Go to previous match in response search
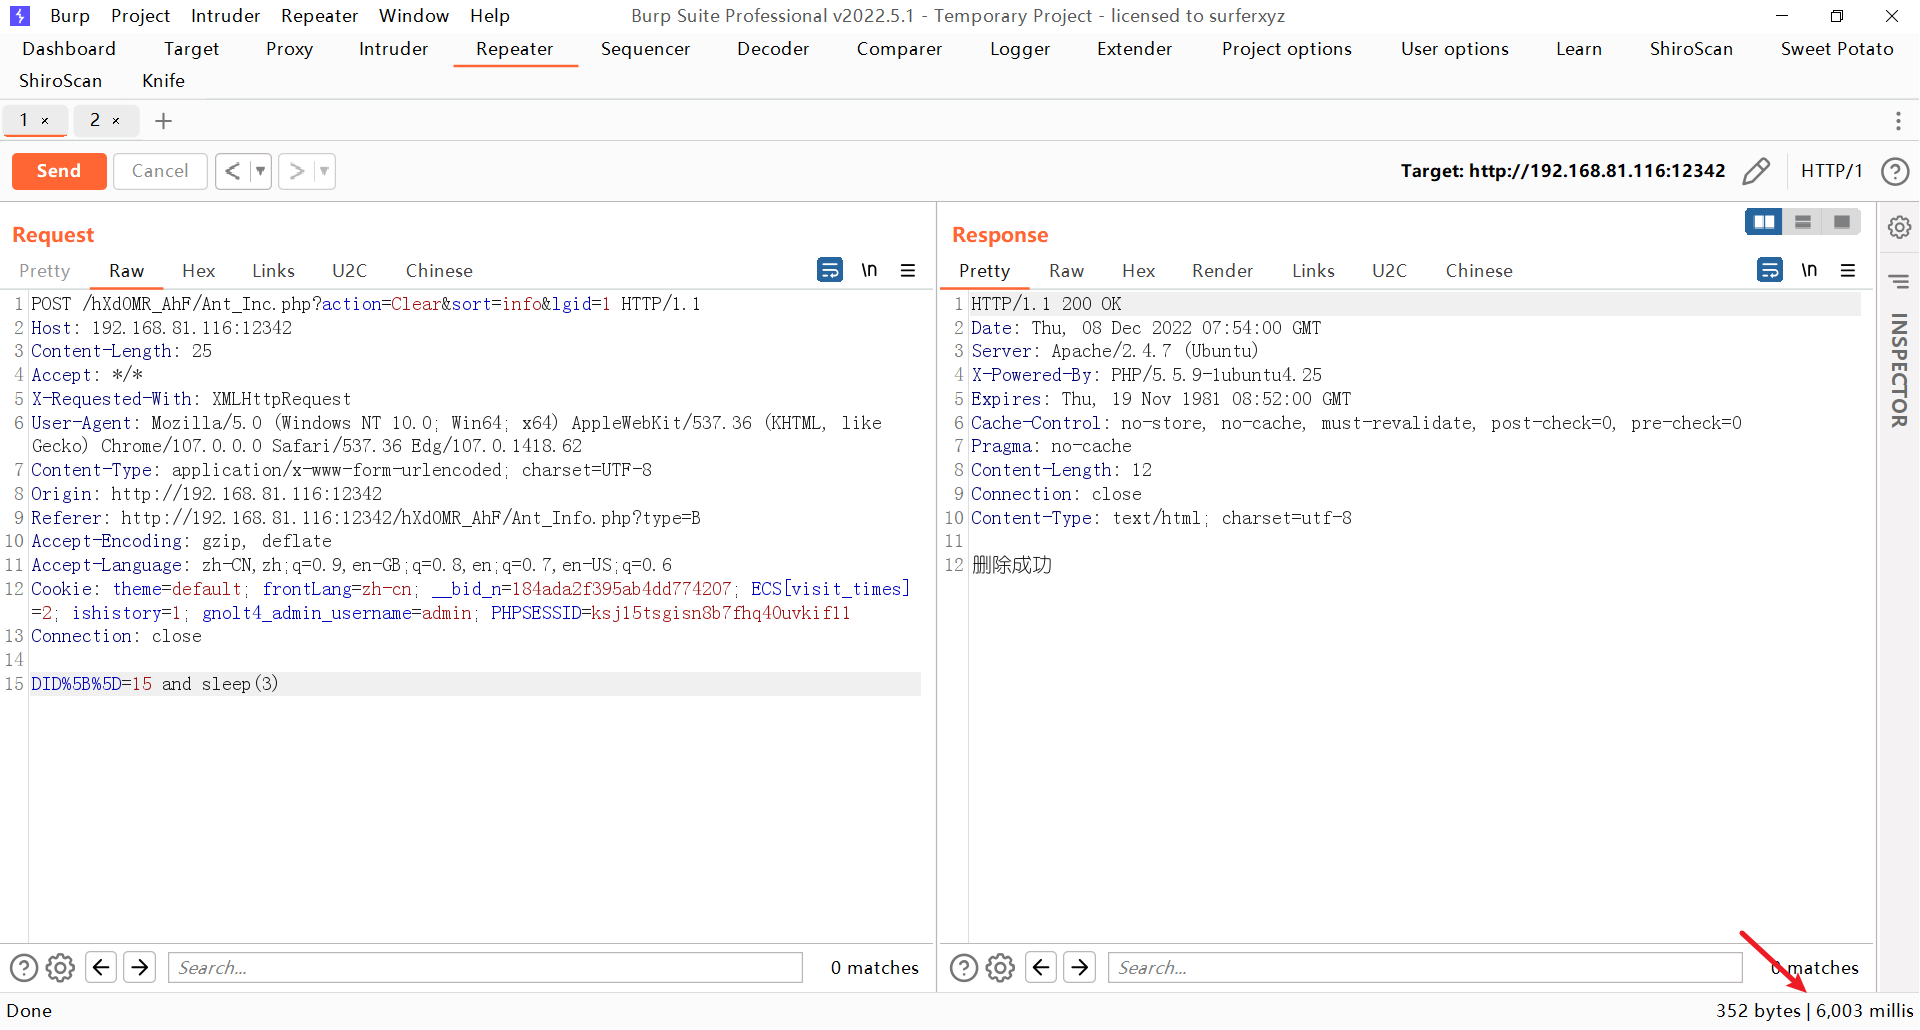1920x1030 pixels. click(1041, 967)
